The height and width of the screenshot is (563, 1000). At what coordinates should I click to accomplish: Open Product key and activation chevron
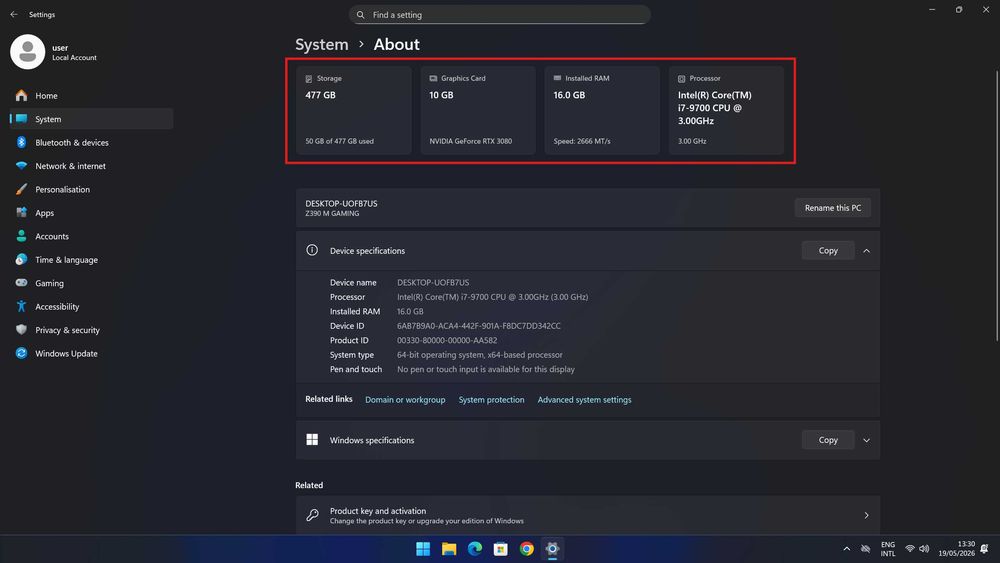[866, 515]
